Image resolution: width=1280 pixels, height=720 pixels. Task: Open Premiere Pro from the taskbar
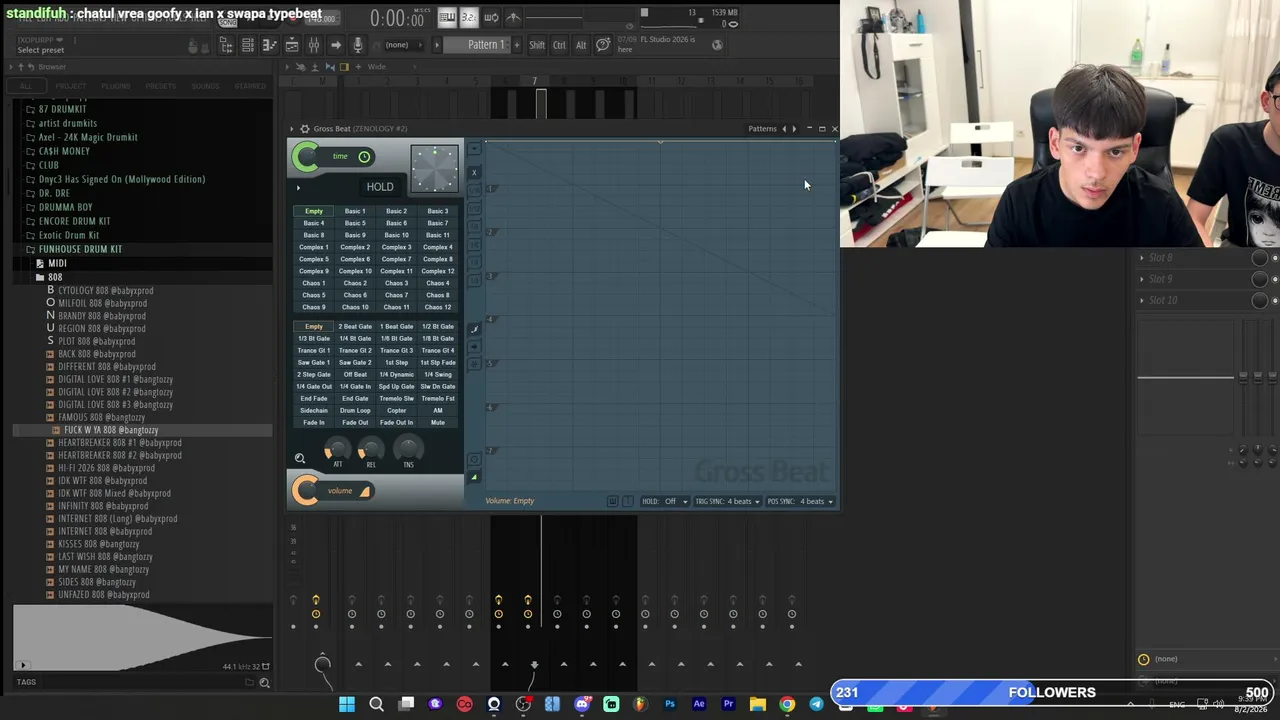pyautogui.click(x=728, y=705)
